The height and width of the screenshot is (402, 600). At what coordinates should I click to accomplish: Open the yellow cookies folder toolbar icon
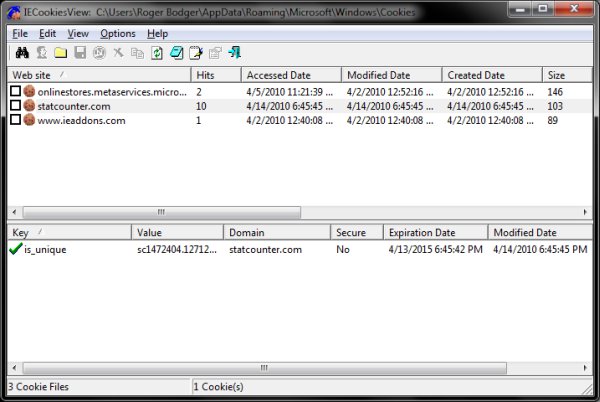60,53
